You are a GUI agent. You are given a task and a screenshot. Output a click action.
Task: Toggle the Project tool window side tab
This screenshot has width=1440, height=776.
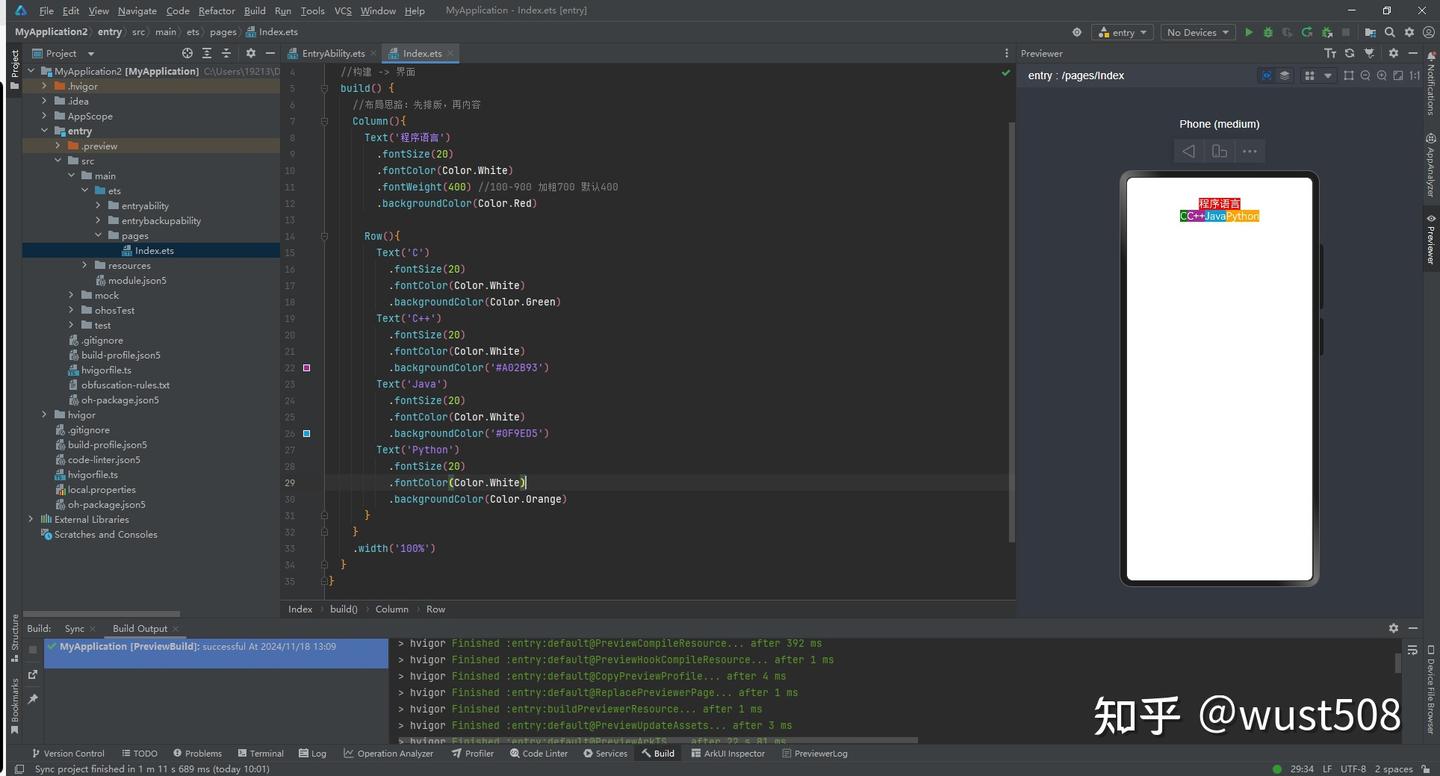(14, 70)
